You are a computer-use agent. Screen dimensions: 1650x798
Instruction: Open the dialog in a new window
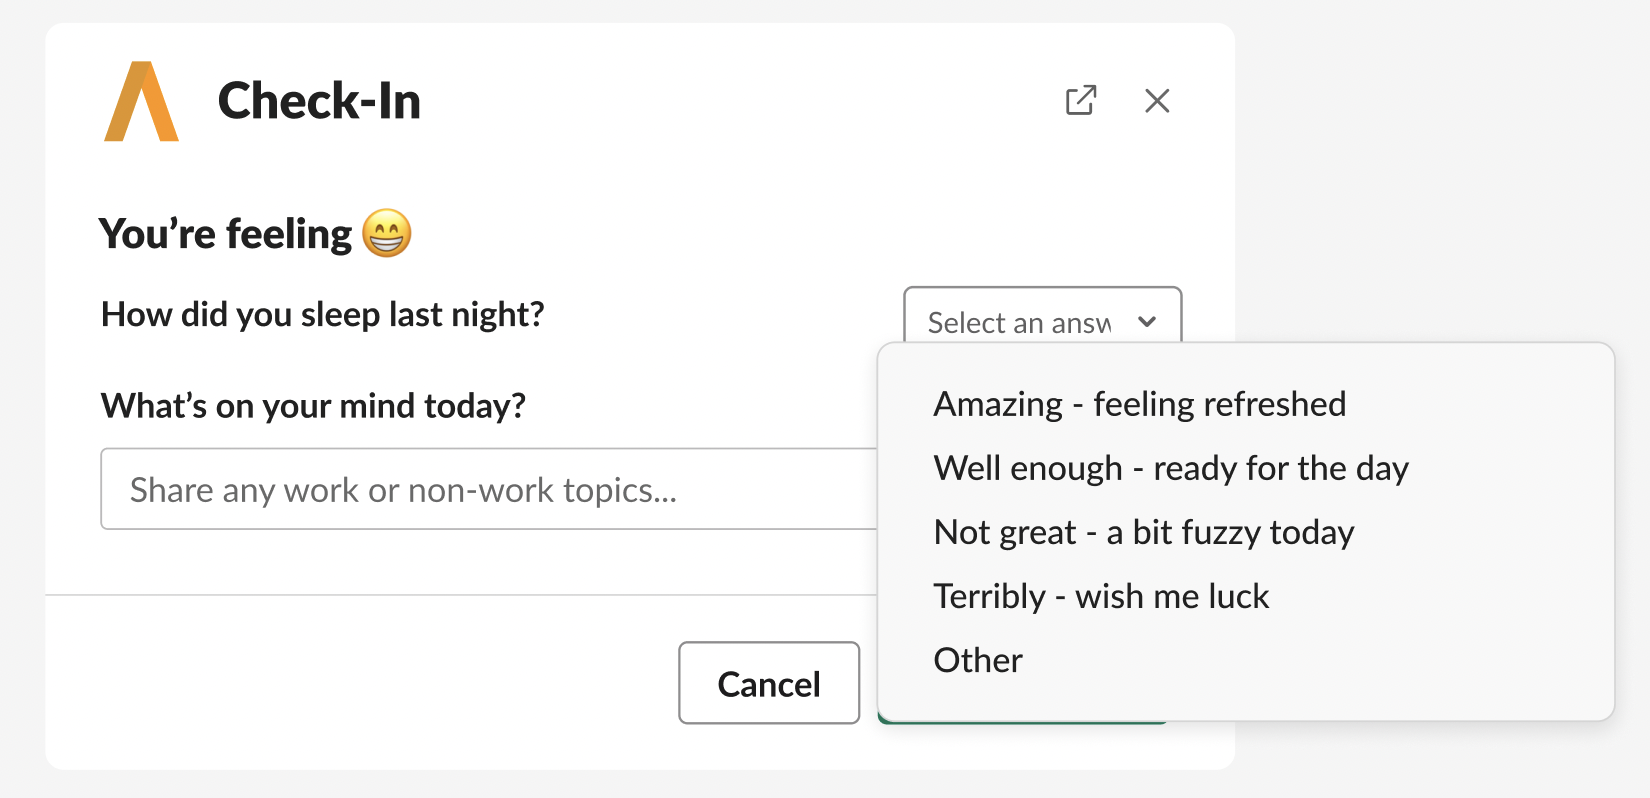click(x=1081, y=101)
